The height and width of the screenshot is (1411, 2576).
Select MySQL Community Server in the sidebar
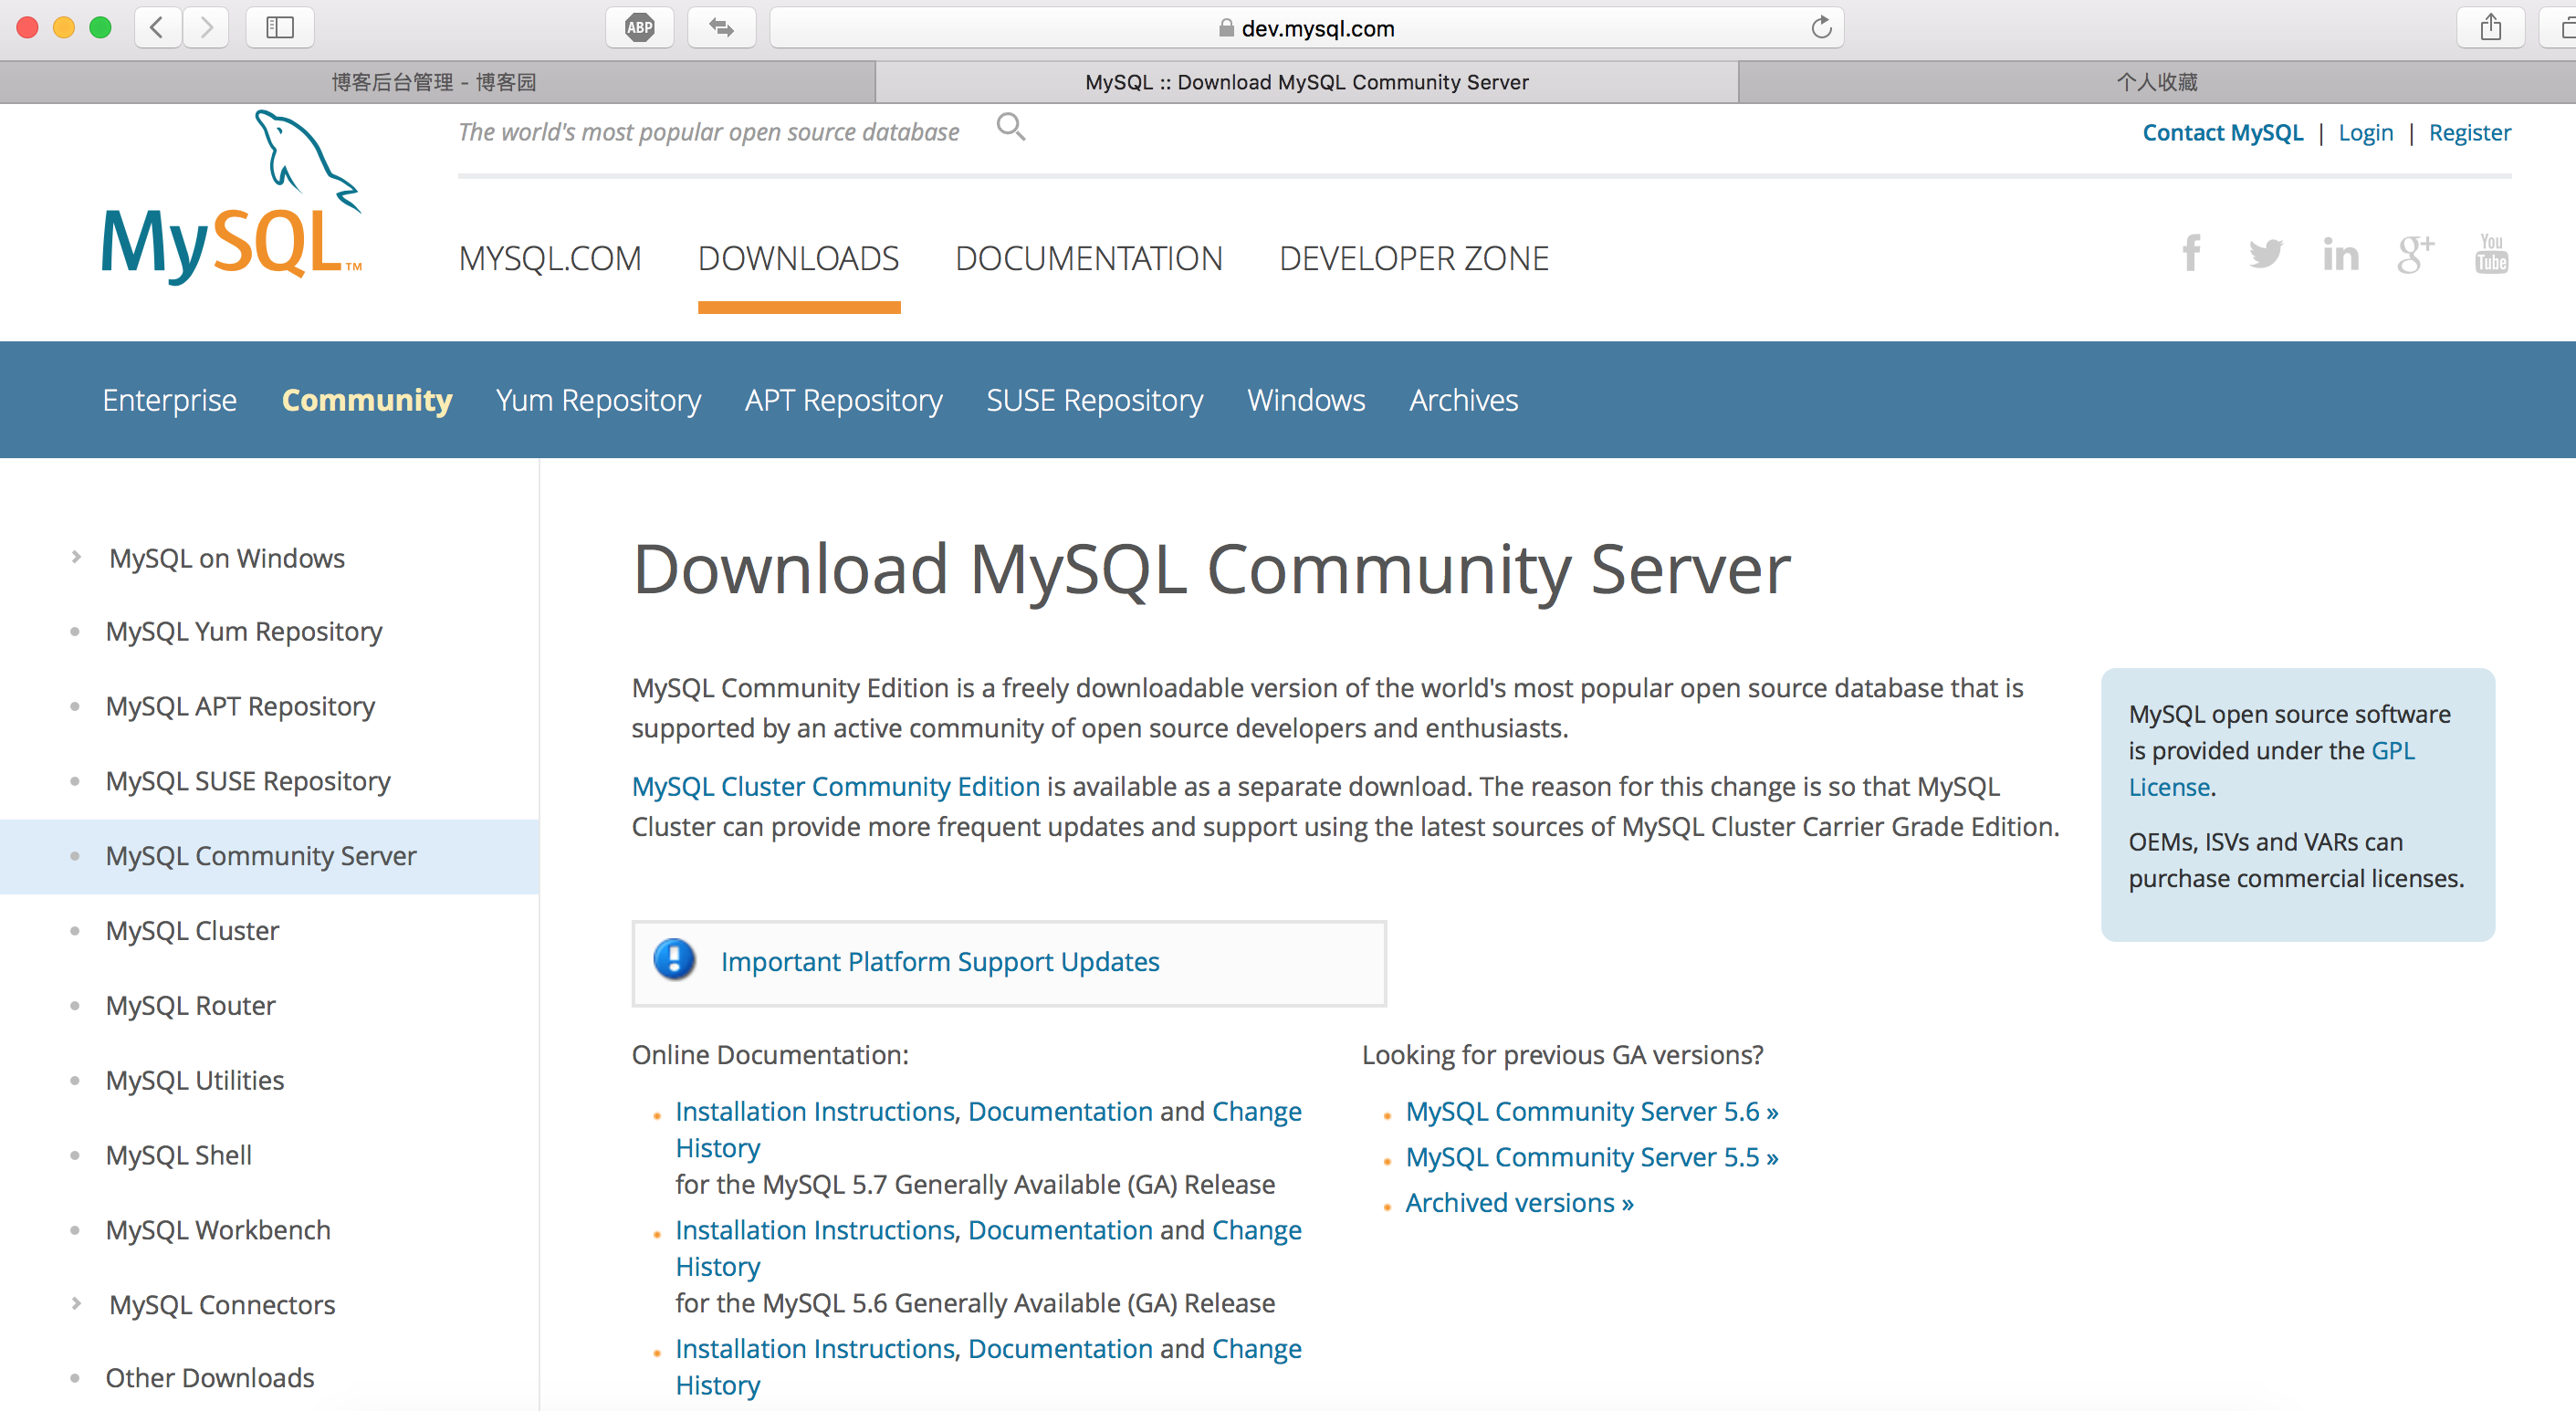click(261, 856)
